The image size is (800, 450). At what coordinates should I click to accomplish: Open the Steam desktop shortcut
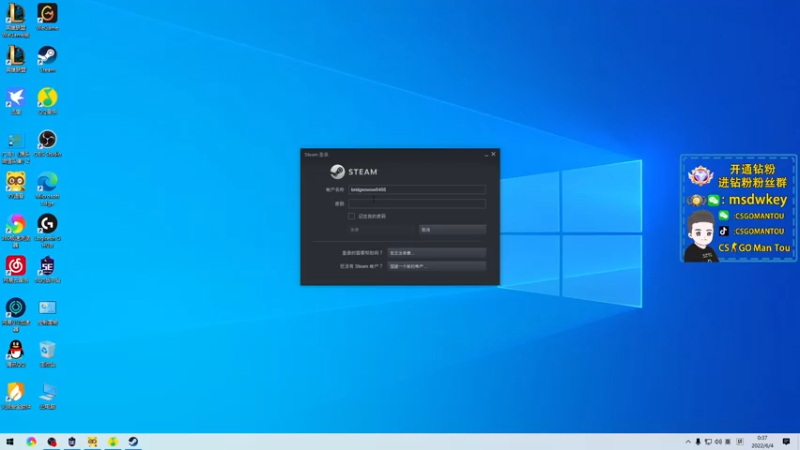(47, 59)
